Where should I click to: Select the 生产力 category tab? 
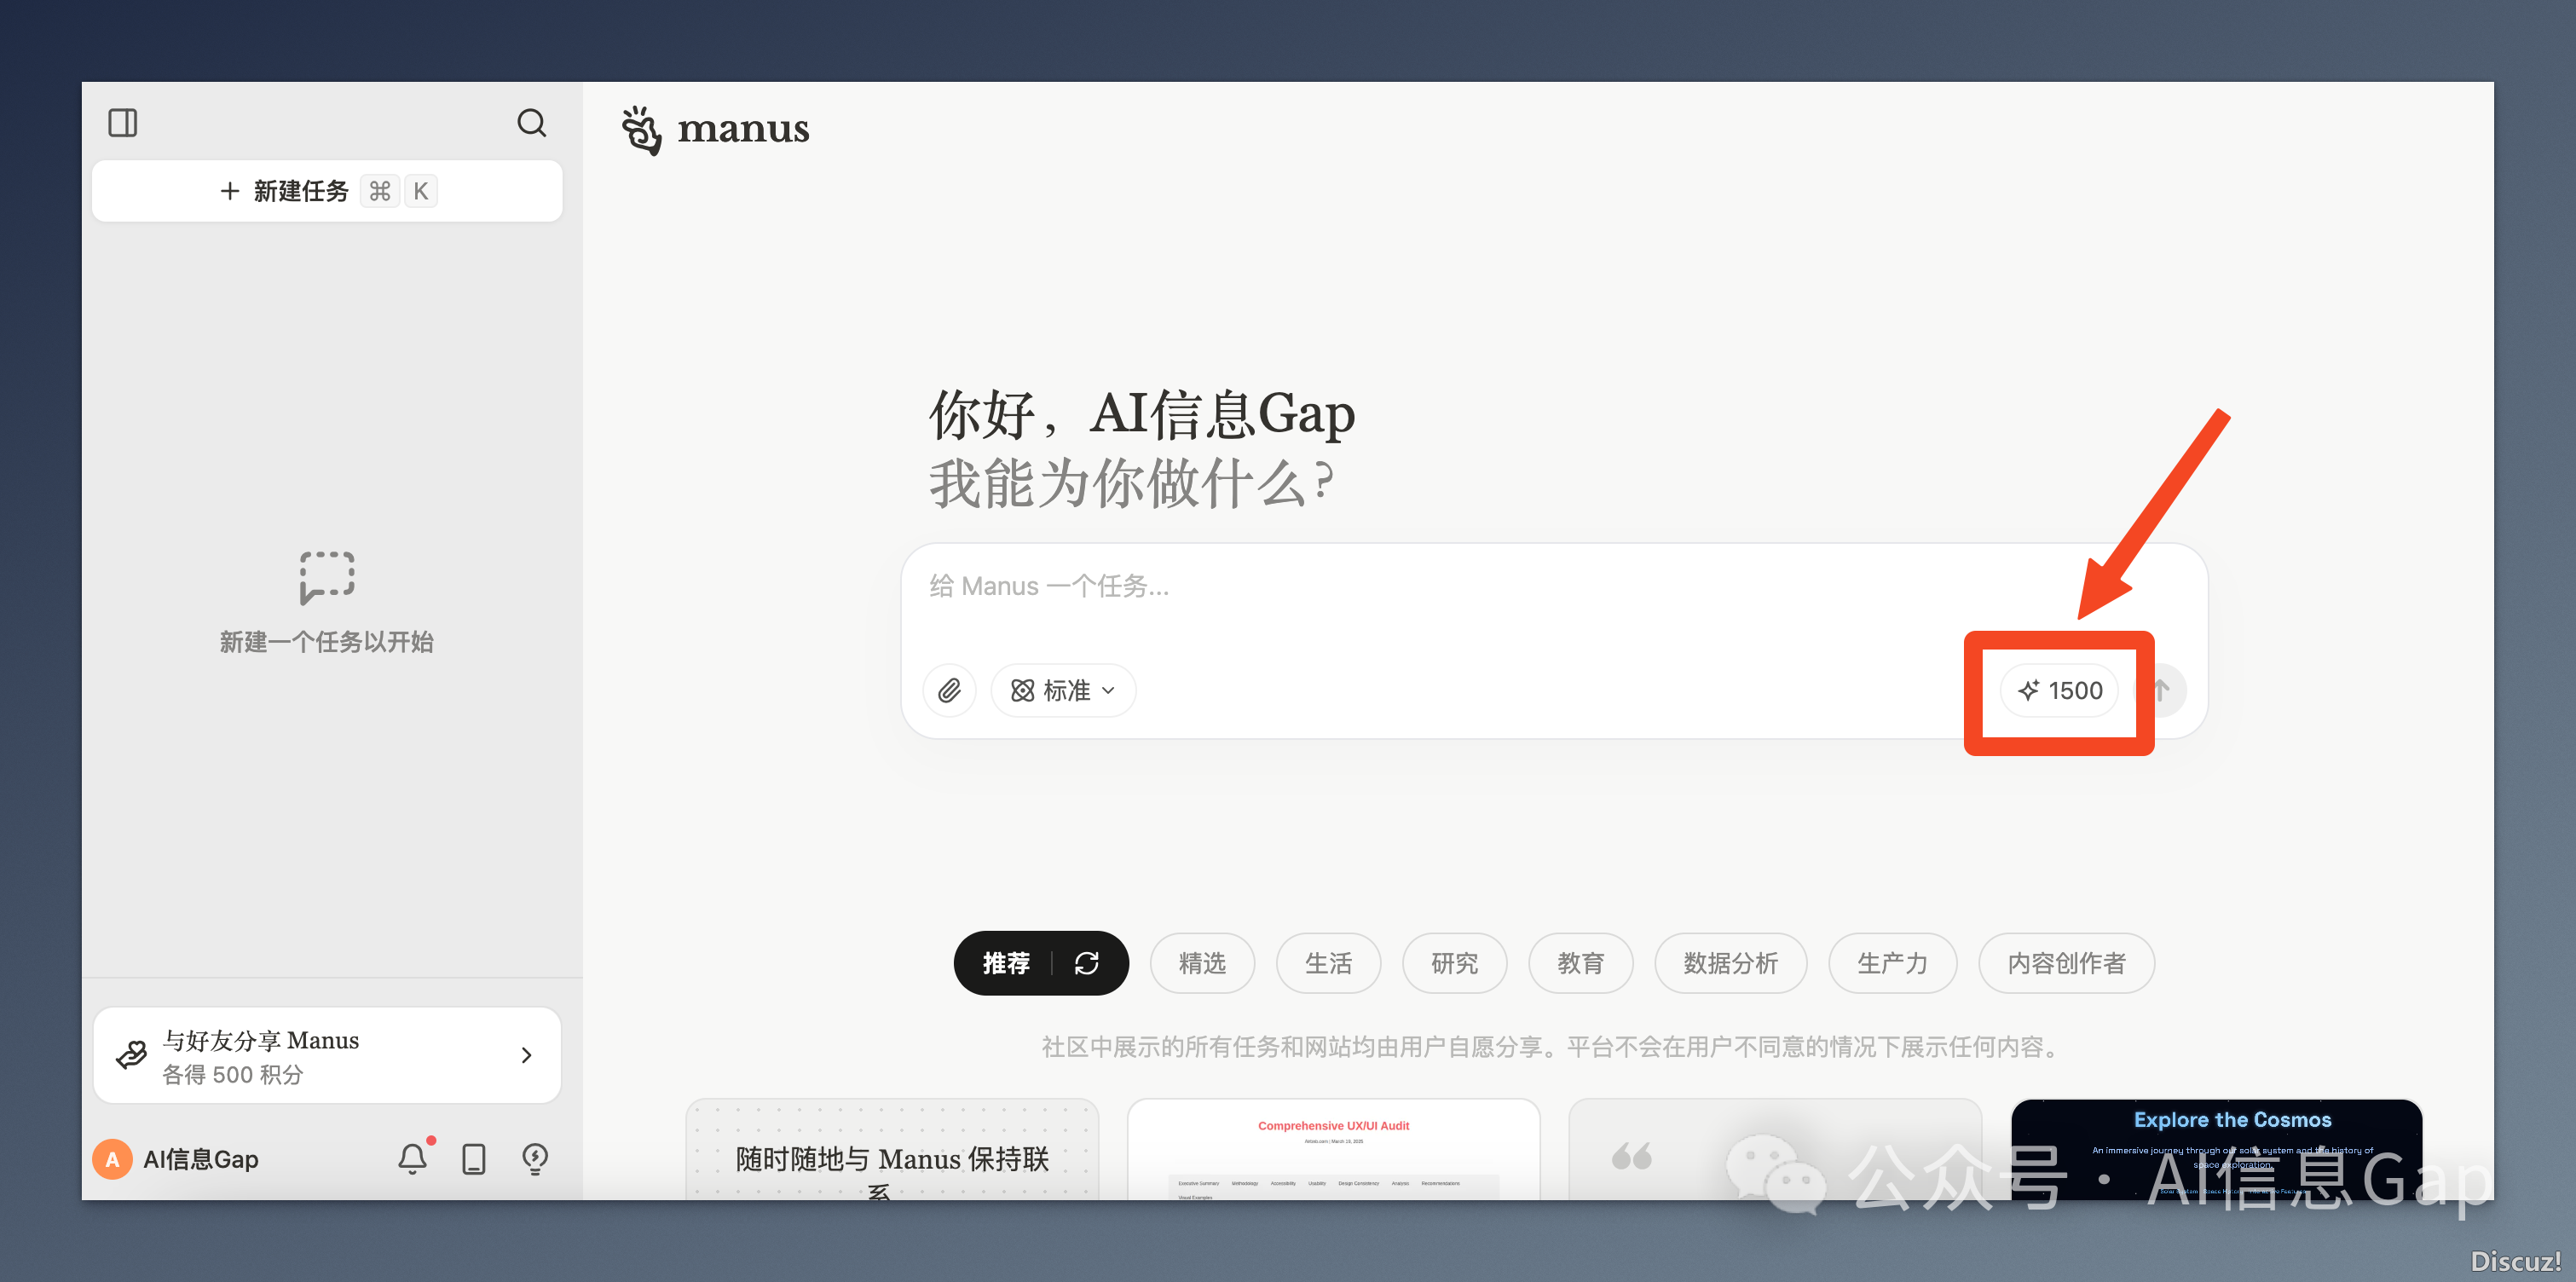coord(1892,963)
